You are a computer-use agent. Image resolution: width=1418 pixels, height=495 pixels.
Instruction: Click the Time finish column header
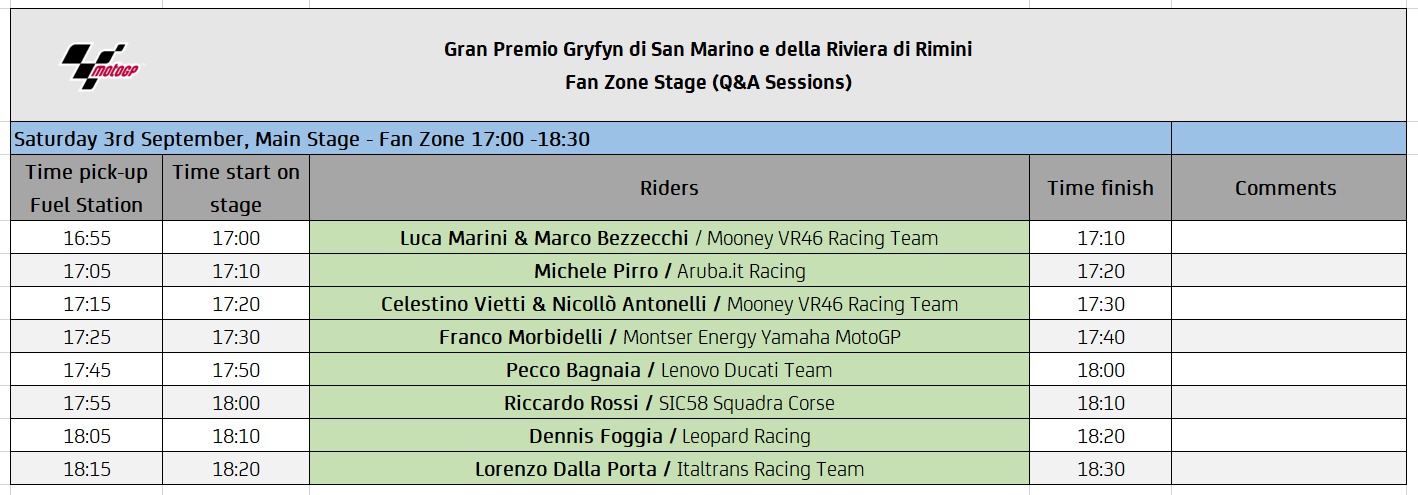[1100, 188]
